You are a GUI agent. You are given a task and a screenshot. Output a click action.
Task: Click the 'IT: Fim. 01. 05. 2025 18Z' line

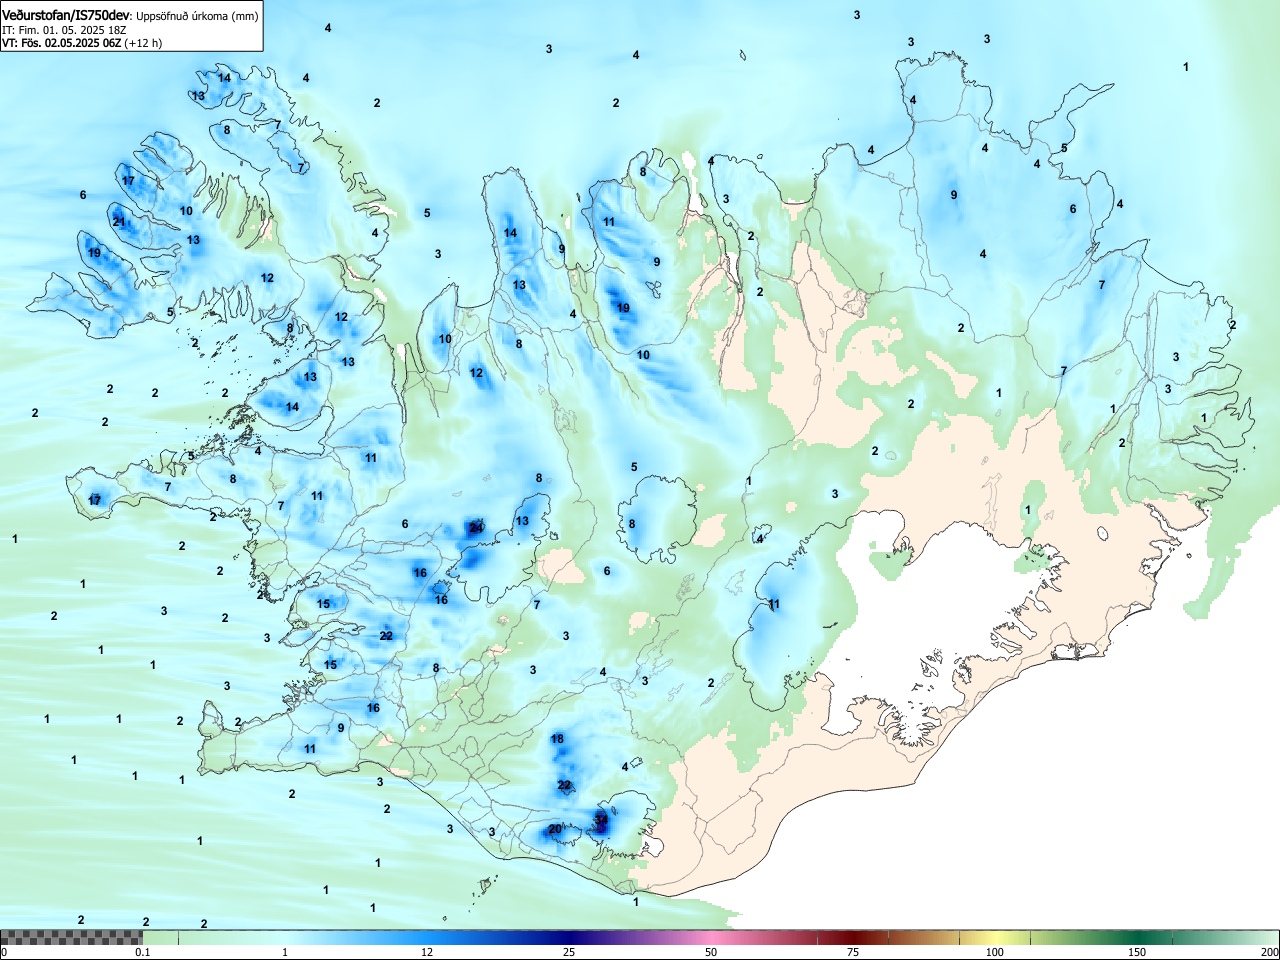tap(64, 30)
